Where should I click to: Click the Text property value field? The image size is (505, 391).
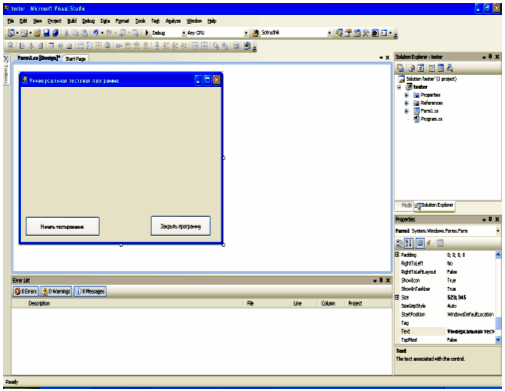point(470,331)
